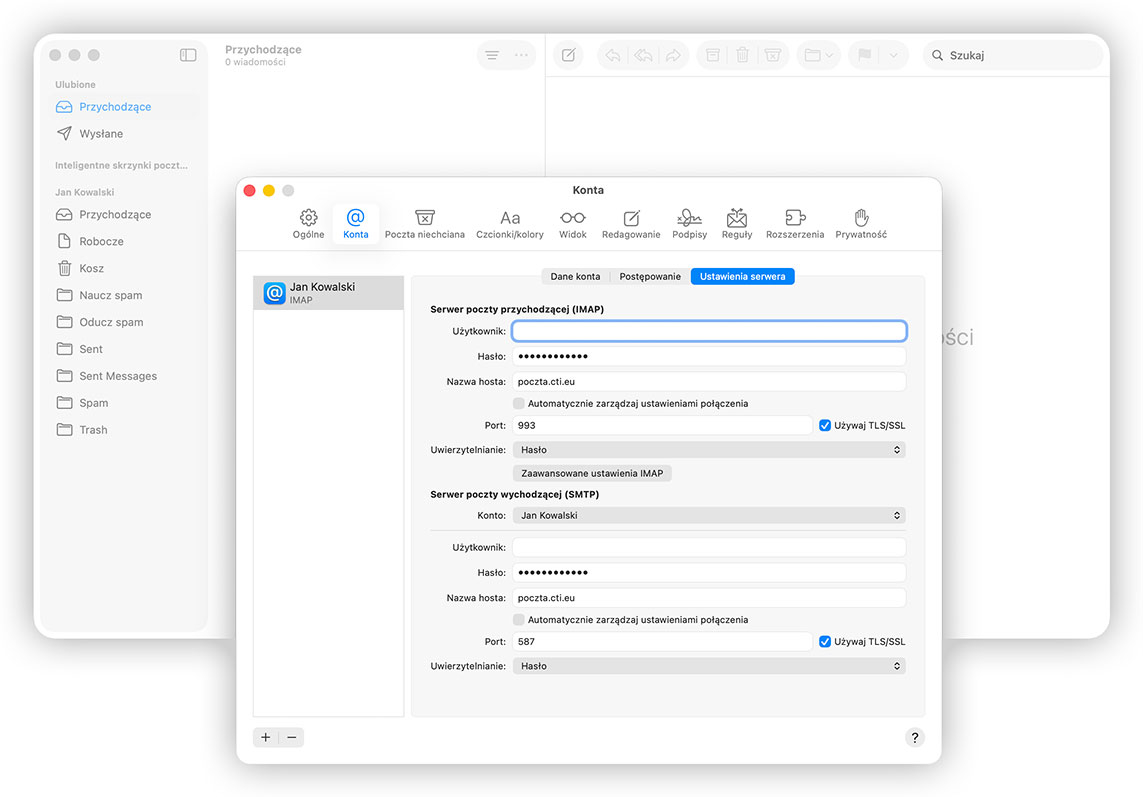
Task: Add a new account with the plus button
Action: 265,737
